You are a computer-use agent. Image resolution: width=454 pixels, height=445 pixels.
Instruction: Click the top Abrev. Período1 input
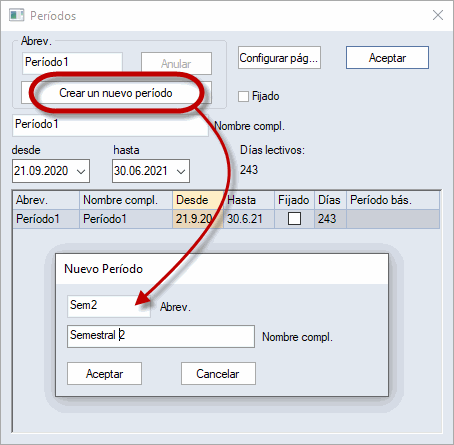tap(72, 63)
